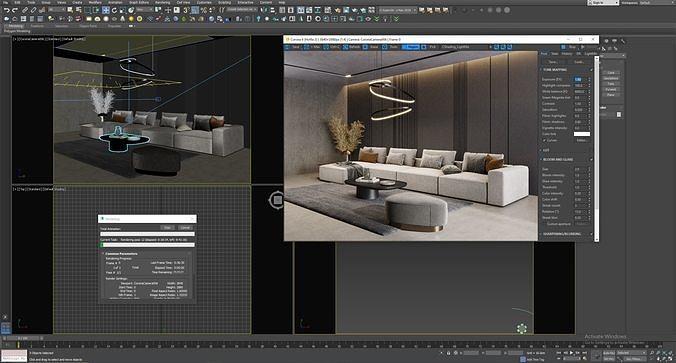Click the Unlink Selection tool icon
676x363 pixels.
(33, 10)
